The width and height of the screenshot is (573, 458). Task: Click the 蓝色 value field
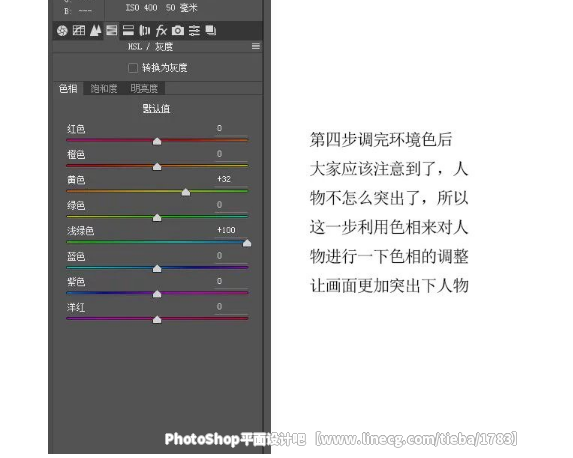231,256
